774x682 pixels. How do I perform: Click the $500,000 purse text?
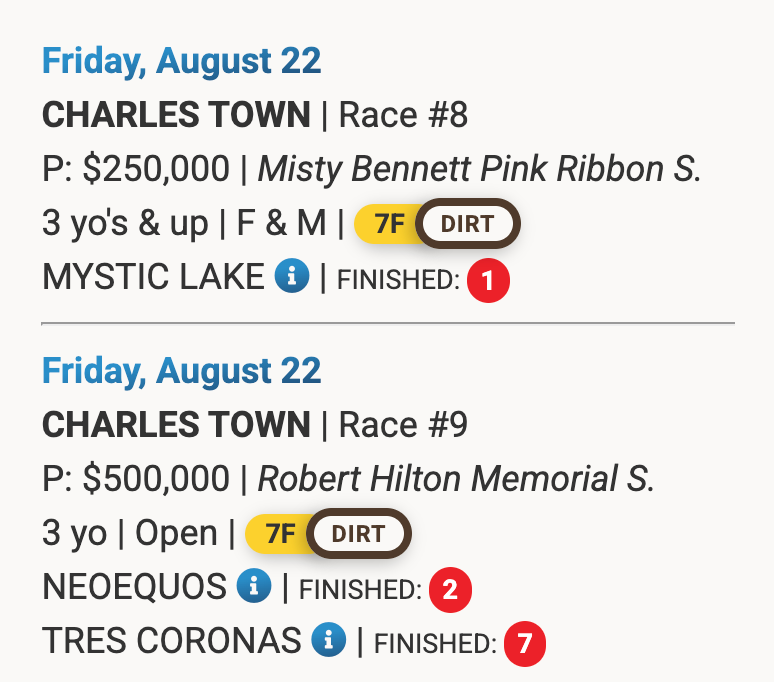(x=156, y=479)
